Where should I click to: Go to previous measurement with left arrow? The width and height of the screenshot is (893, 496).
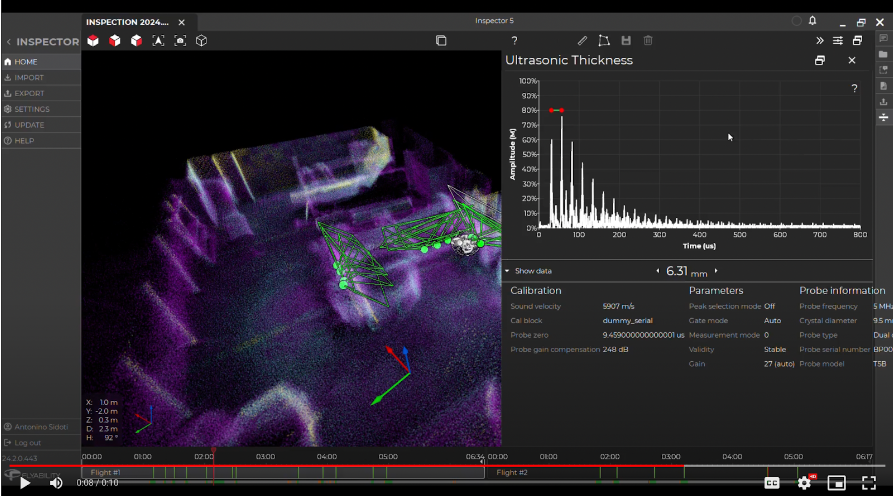tap(658, 271)
